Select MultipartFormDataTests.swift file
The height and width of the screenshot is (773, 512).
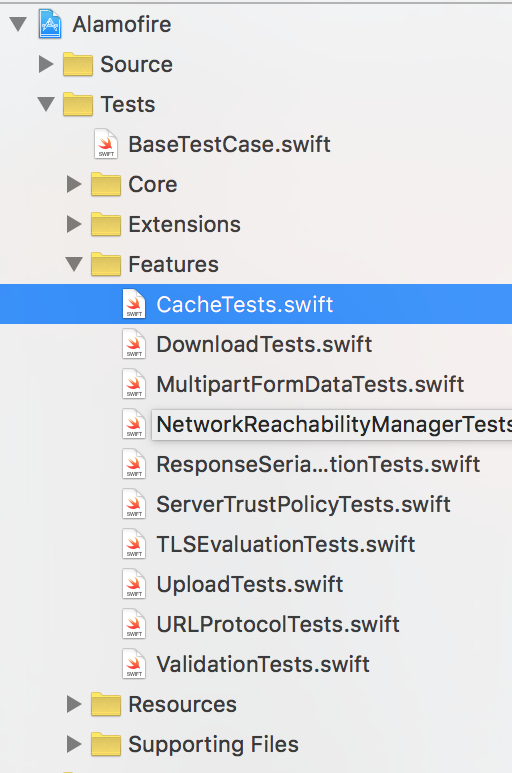coord(310,385)
